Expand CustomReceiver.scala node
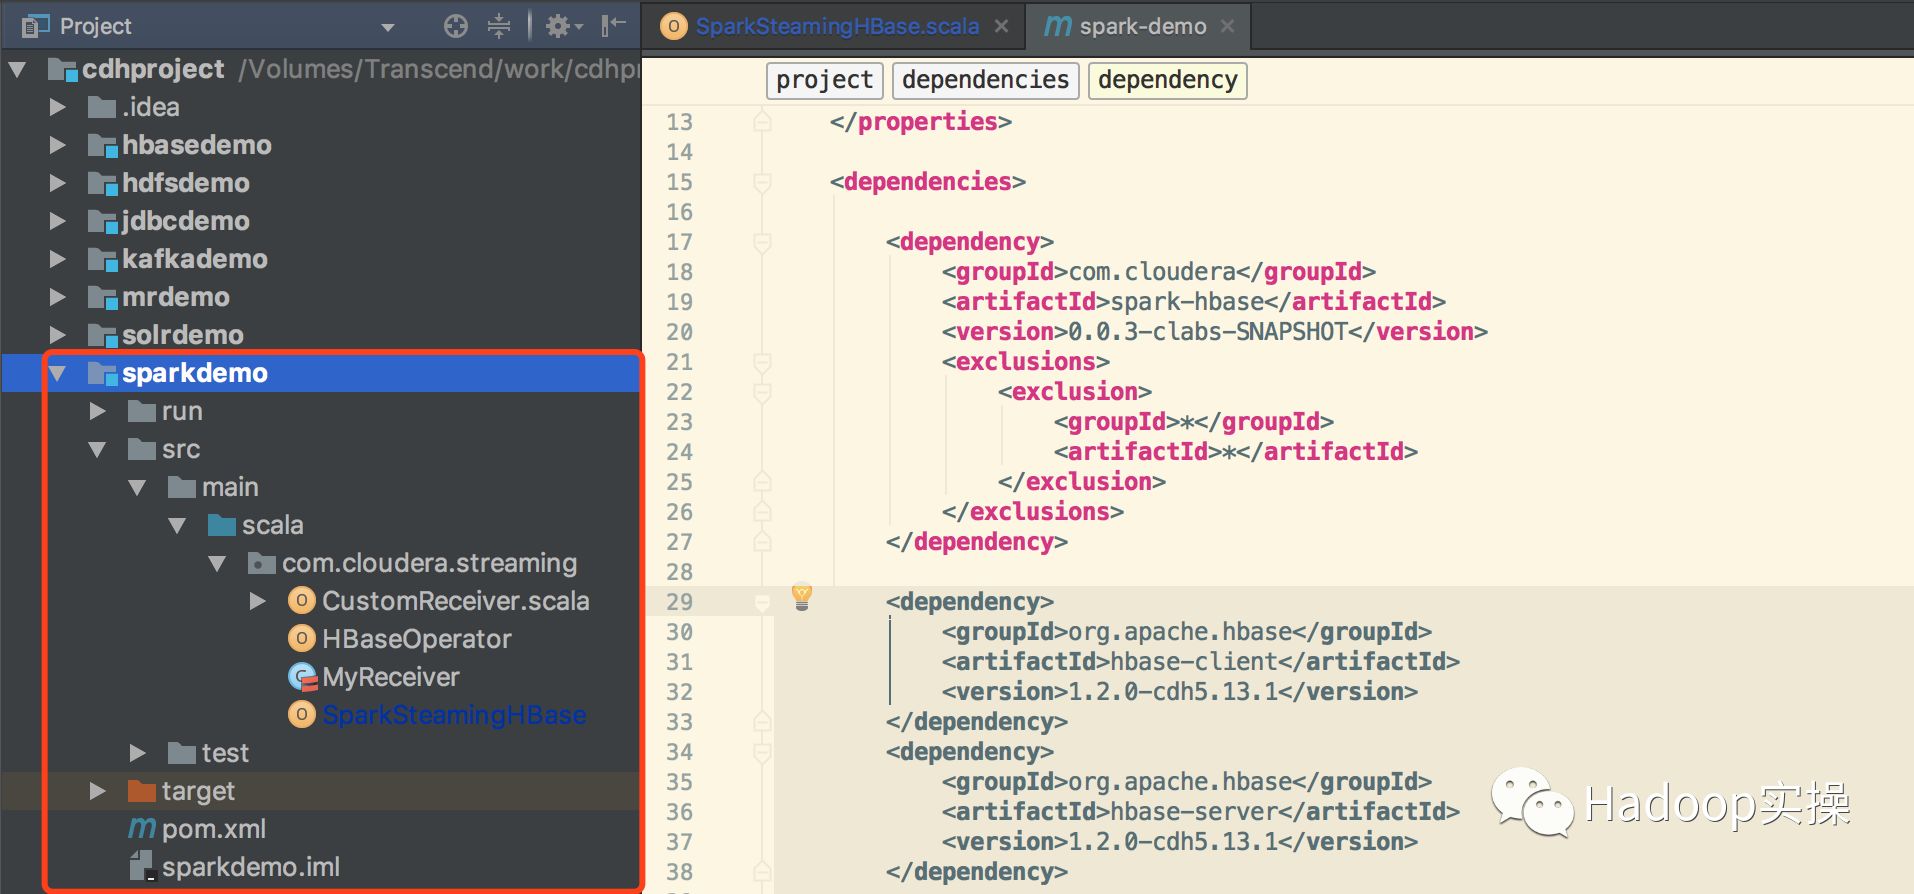The width and height of the screenshot is (1914, 894). click(258, 601)
